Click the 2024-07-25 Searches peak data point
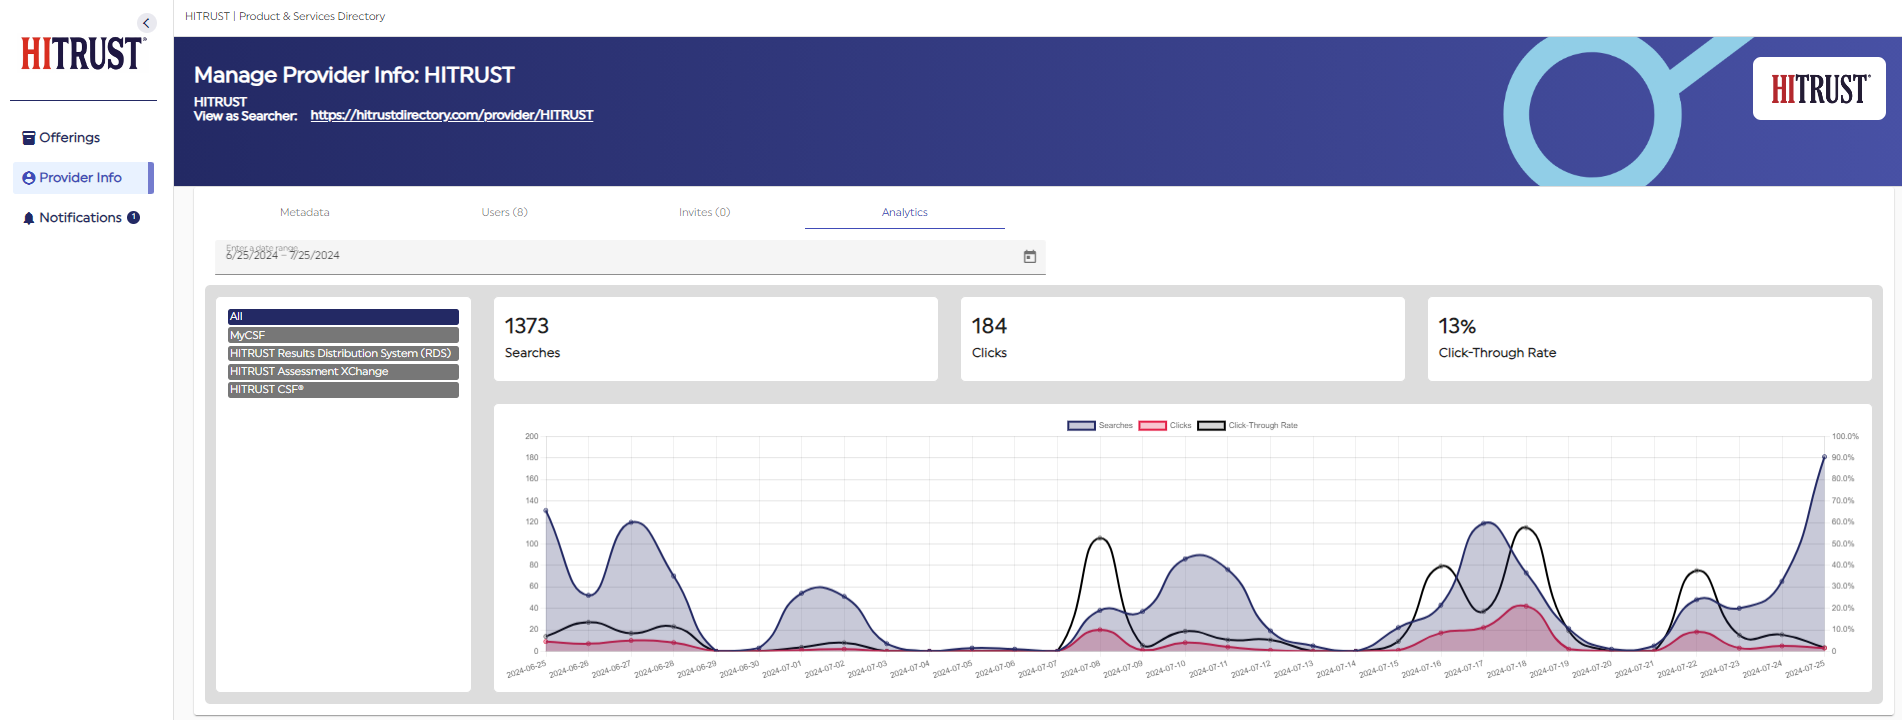 coord(1824,457)
